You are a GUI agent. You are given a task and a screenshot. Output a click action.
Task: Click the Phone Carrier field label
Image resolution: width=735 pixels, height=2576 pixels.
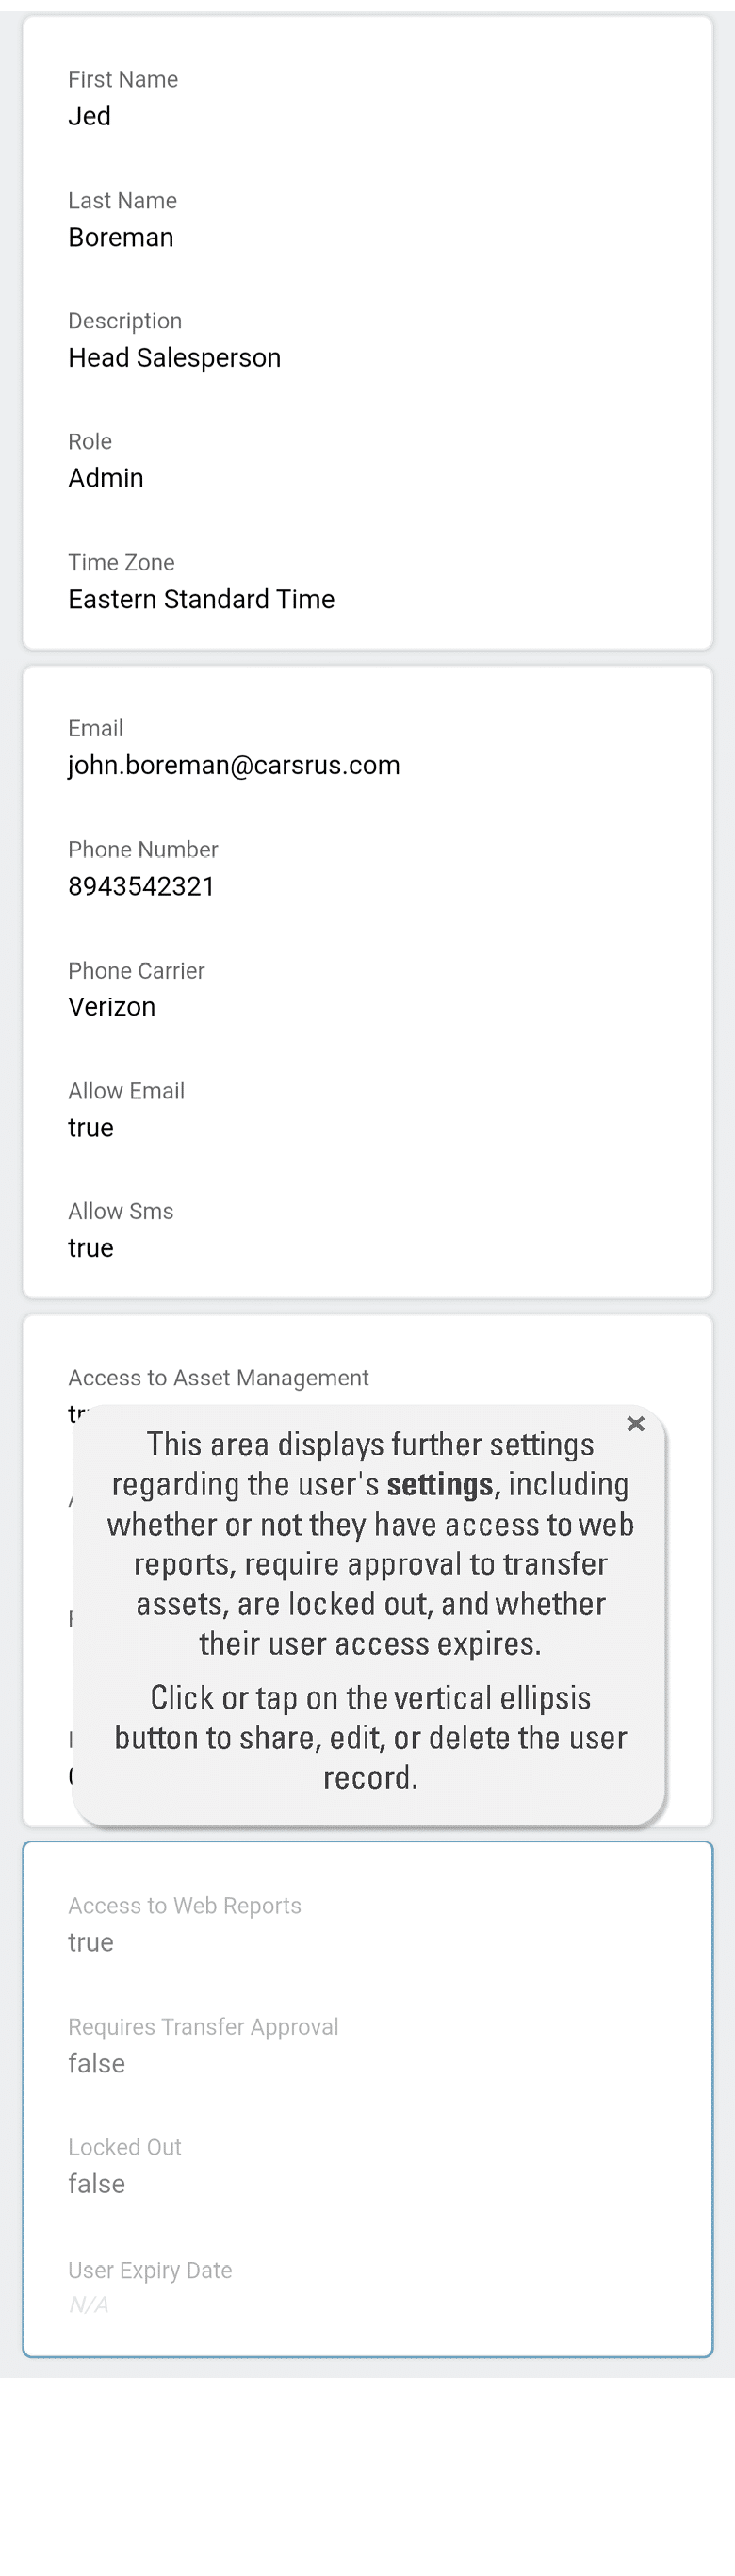tap(136, 970)
